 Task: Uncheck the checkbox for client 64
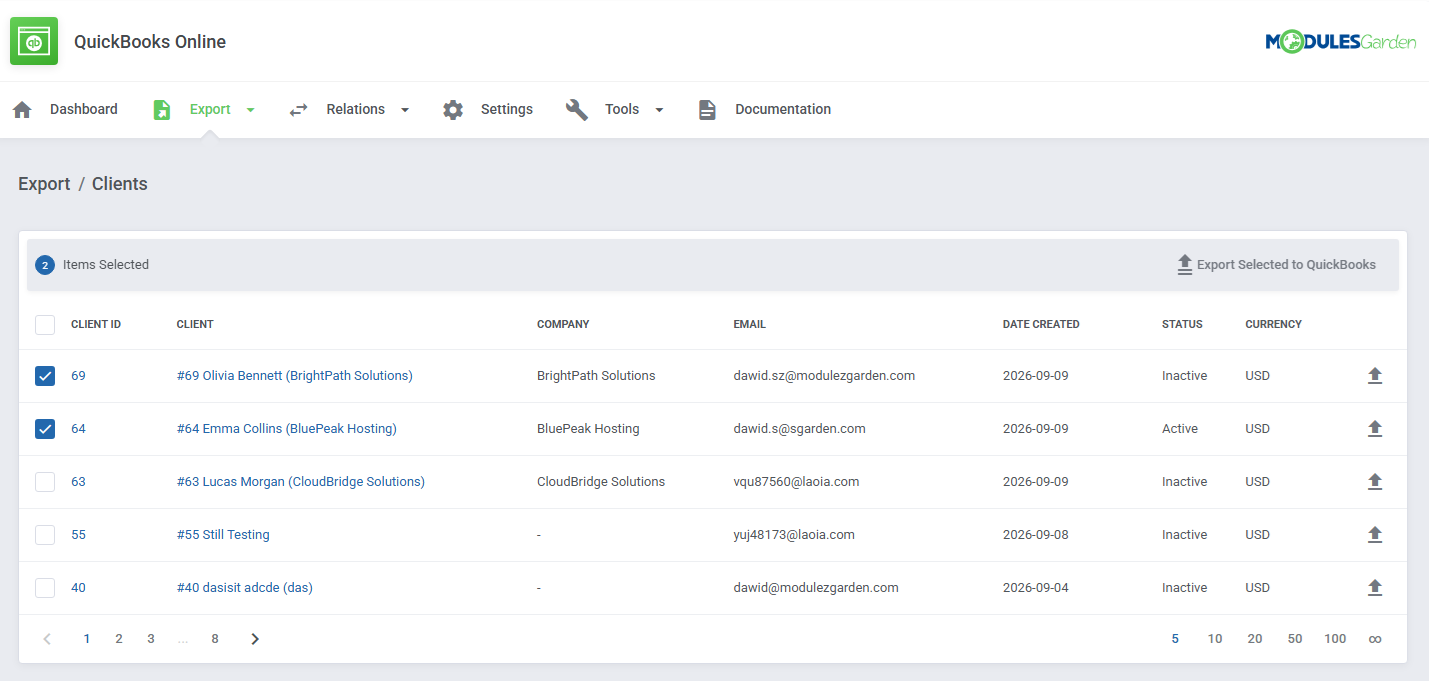[45, 429]
